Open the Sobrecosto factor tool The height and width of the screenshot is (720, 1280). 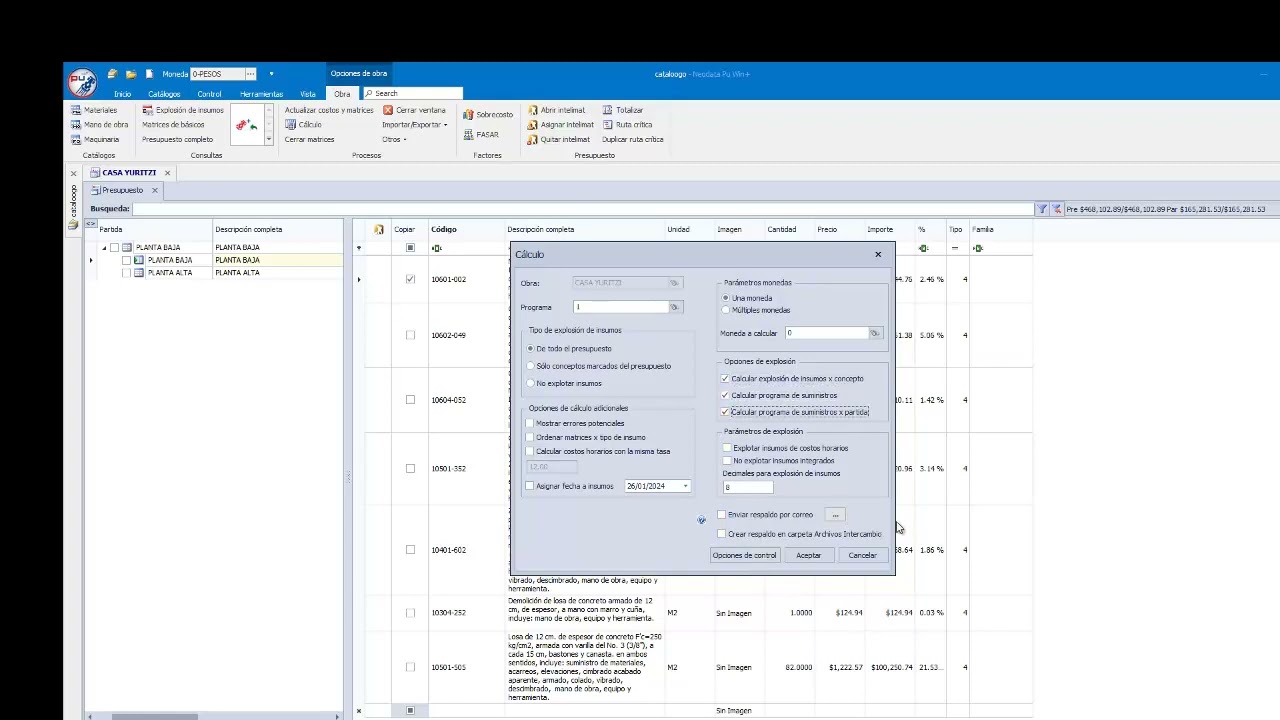click(x=487, y=115)
